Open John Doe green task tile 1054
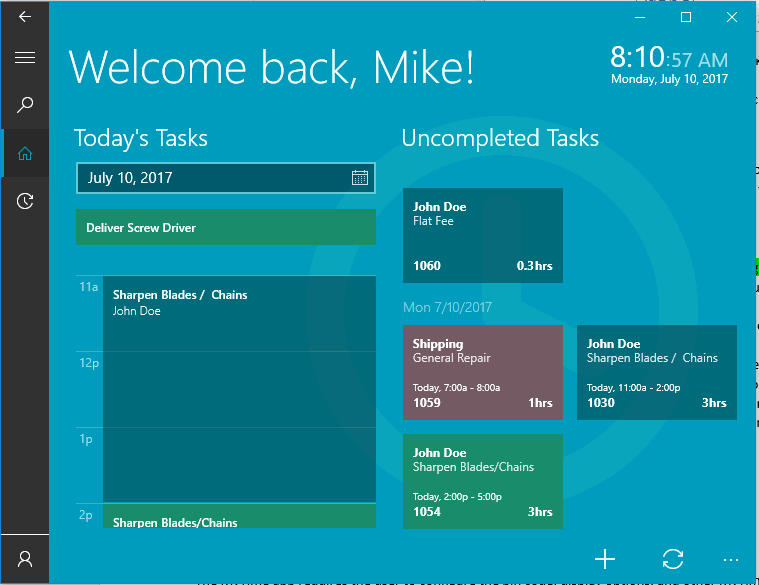This screenshot has width=759, height=585. coord(482,481)
